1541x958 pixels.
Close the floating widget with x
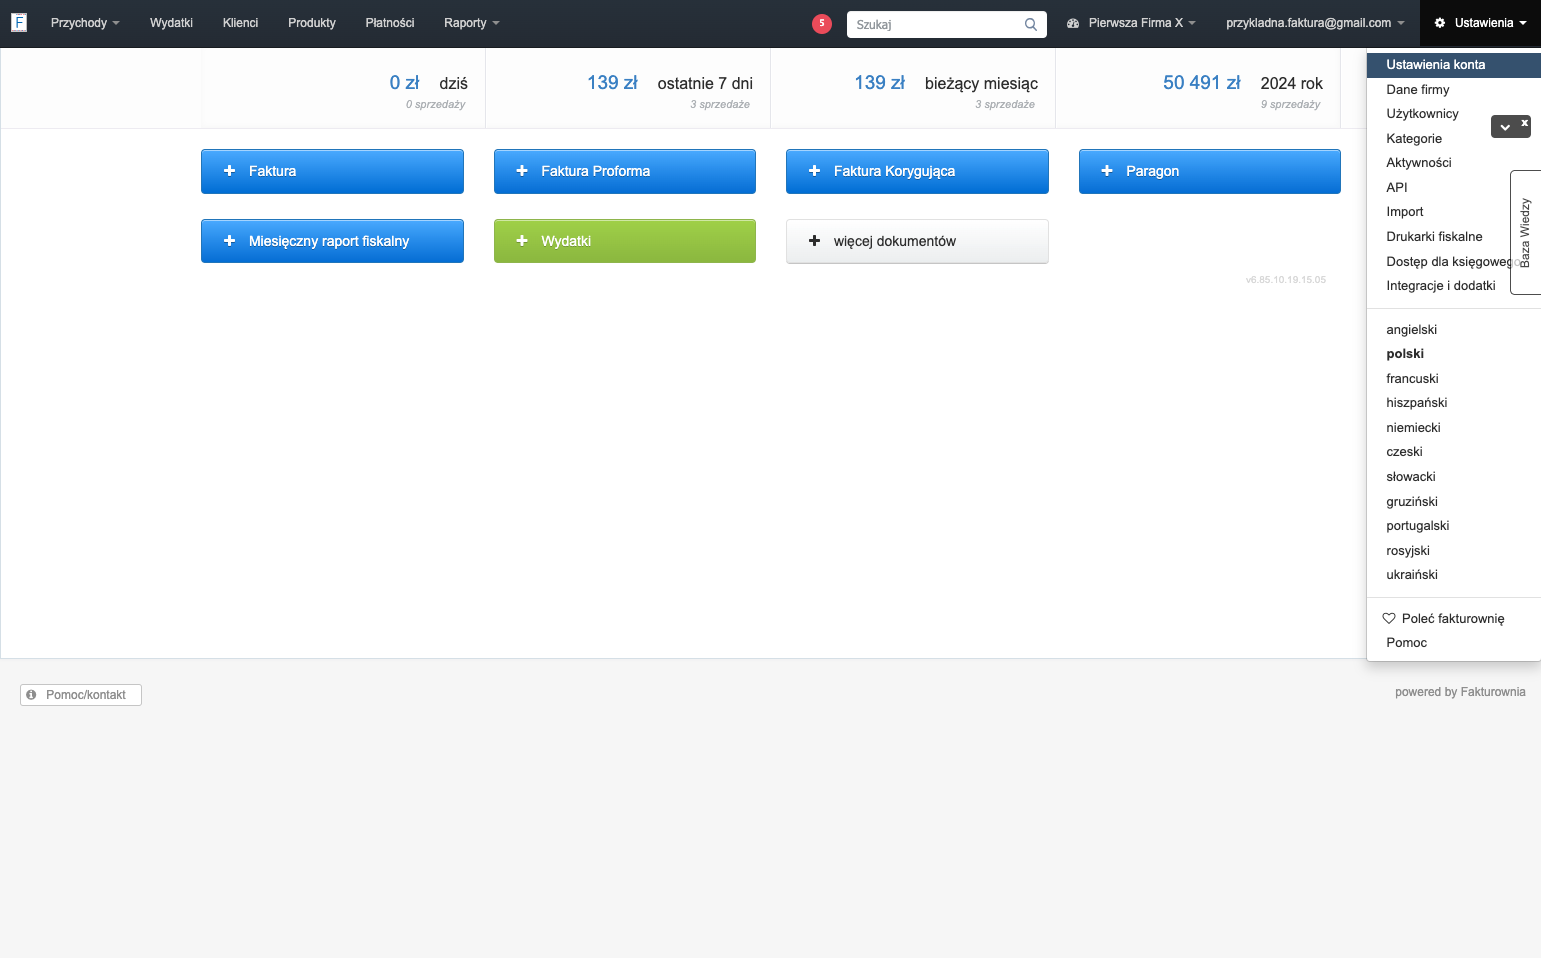point(1525,122)
